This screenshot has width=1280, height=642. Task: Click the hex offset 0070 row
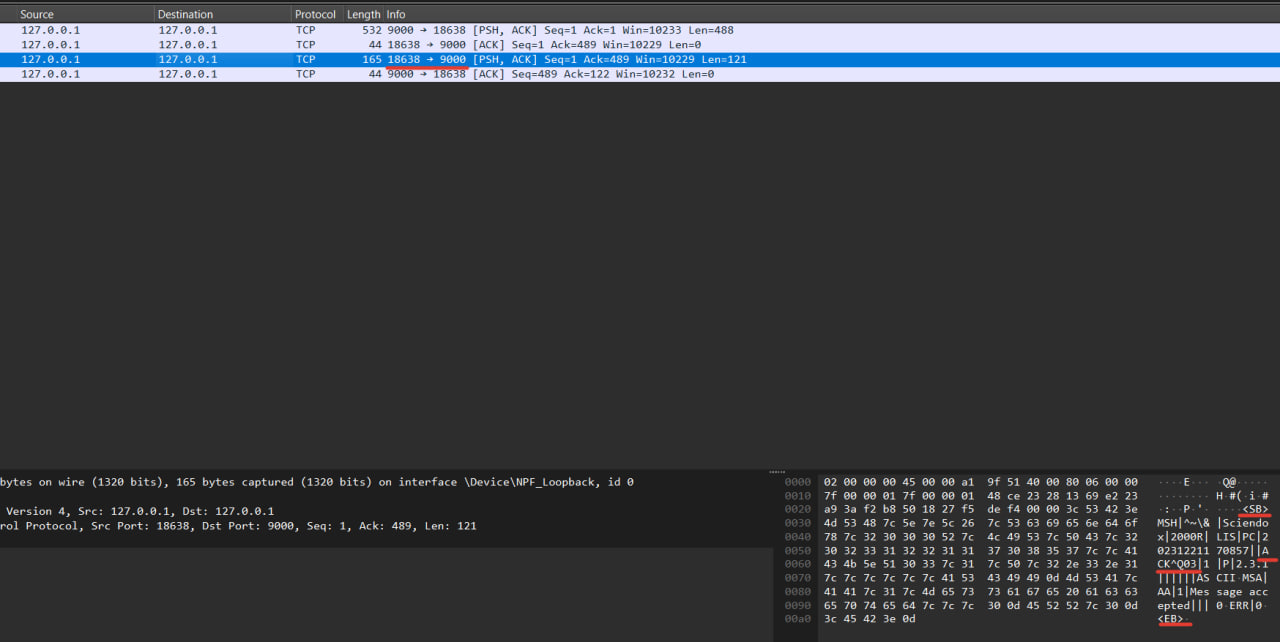[x=798, y=578]
